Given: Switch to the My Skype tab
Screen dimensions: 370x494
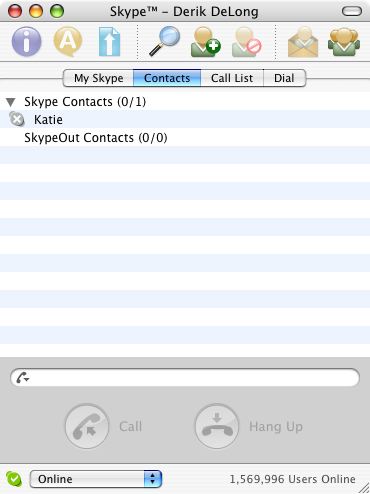Looking at the screenshot, I should pyautogui.click(x=98, y=78).
